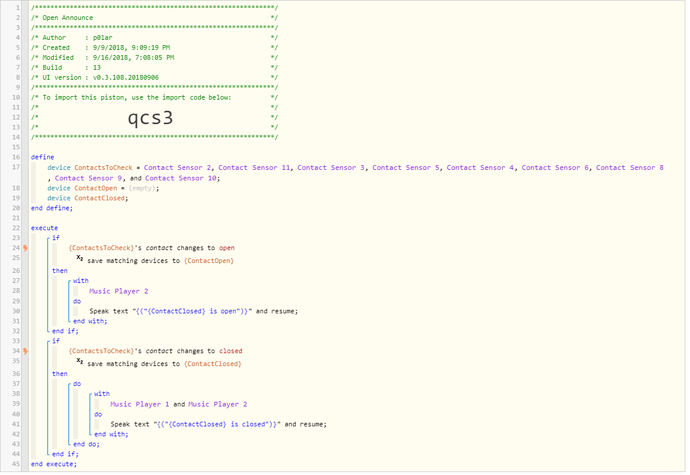Click 'end if;' on line 44
The image size is (690, 475).
[x=65, y=454]
